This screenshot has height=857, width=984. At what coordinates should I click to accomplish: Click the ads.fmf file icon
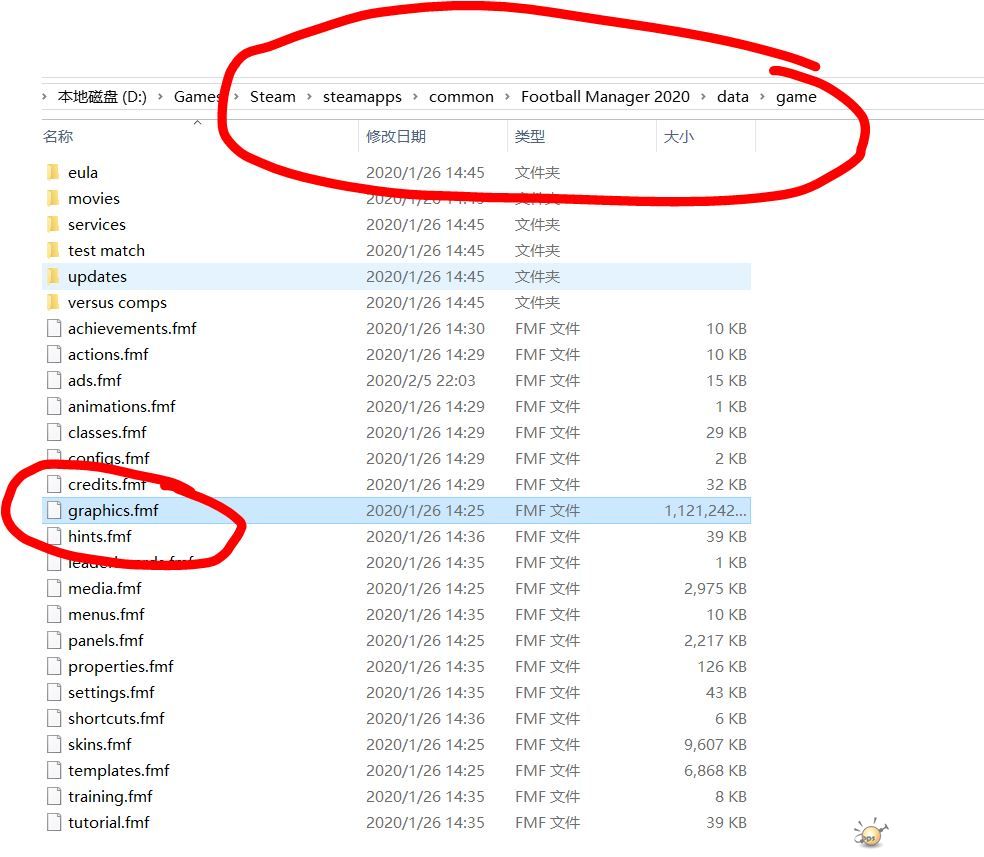(x=54, y=380)
